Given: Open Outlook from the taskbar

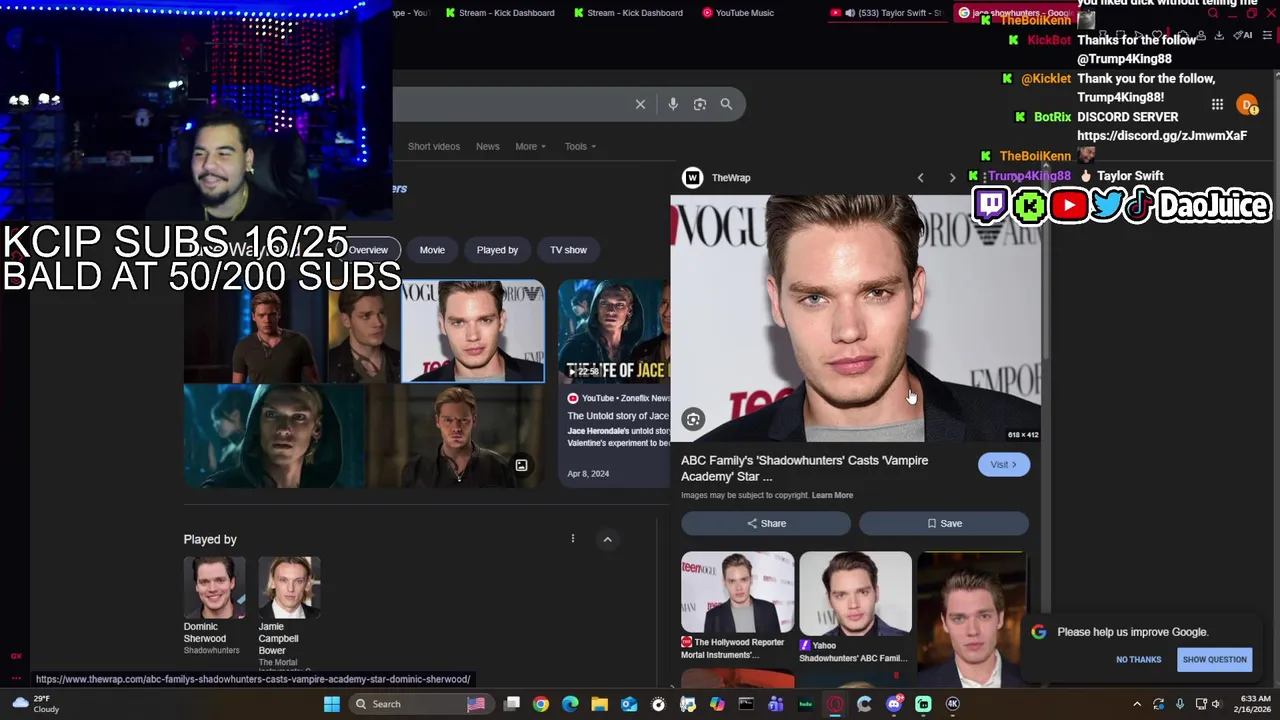Looking at the screenshot, I should [629, 704].
